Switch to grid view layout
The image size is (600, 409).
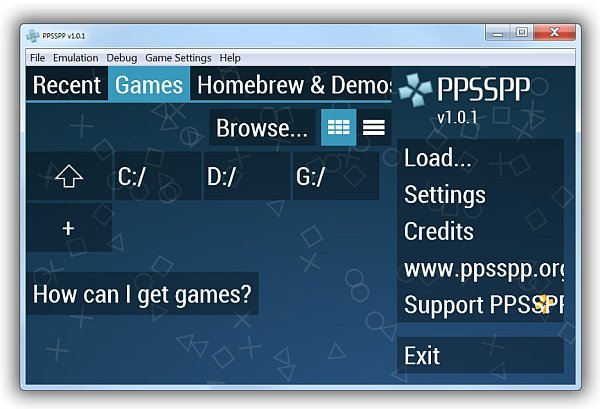coord(339,127)
